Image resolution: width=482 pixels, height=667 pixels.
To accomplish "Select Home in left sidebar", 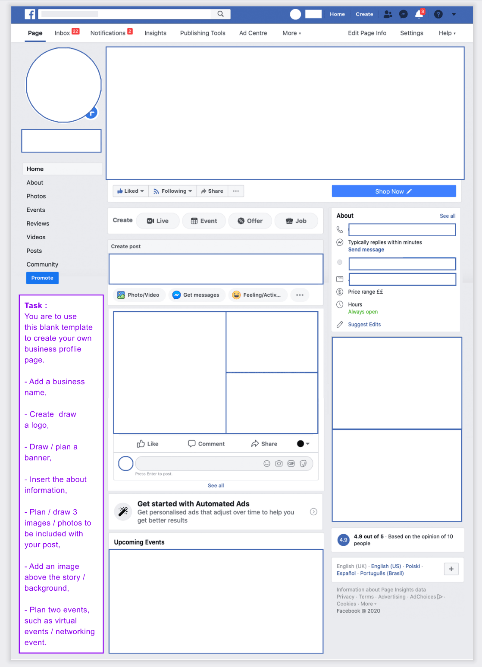I will (63, 169).
